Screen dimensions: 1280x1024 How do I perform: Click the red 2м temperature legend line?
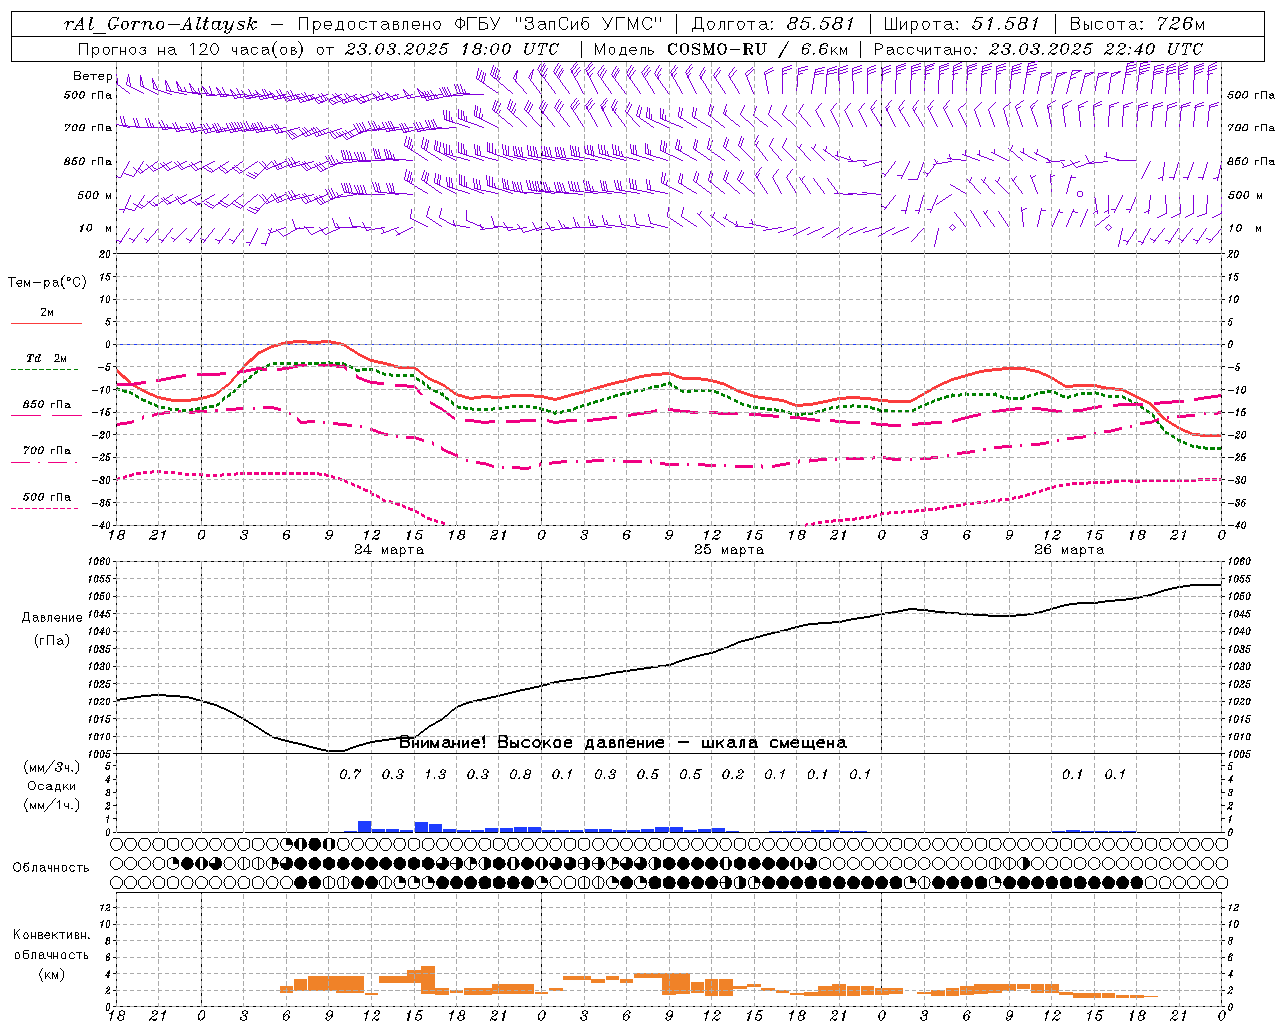[x=46, y=324]
